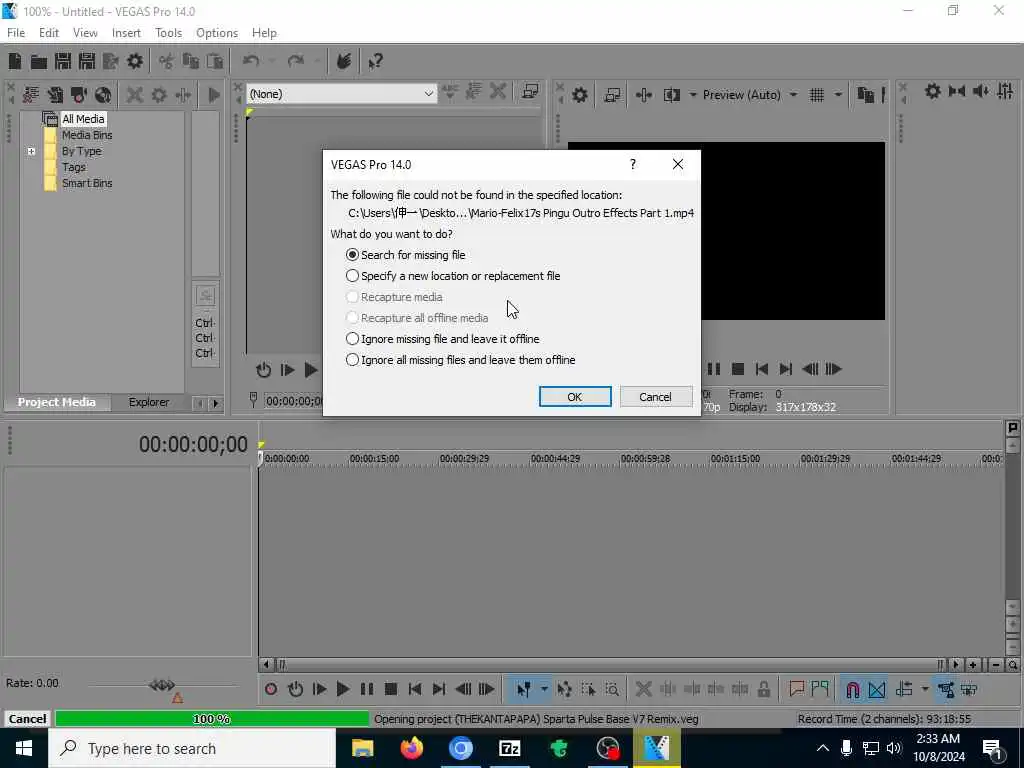Open the Insert menu
Viewport: 1024px width, 768px height.
(x=126, y=33)
